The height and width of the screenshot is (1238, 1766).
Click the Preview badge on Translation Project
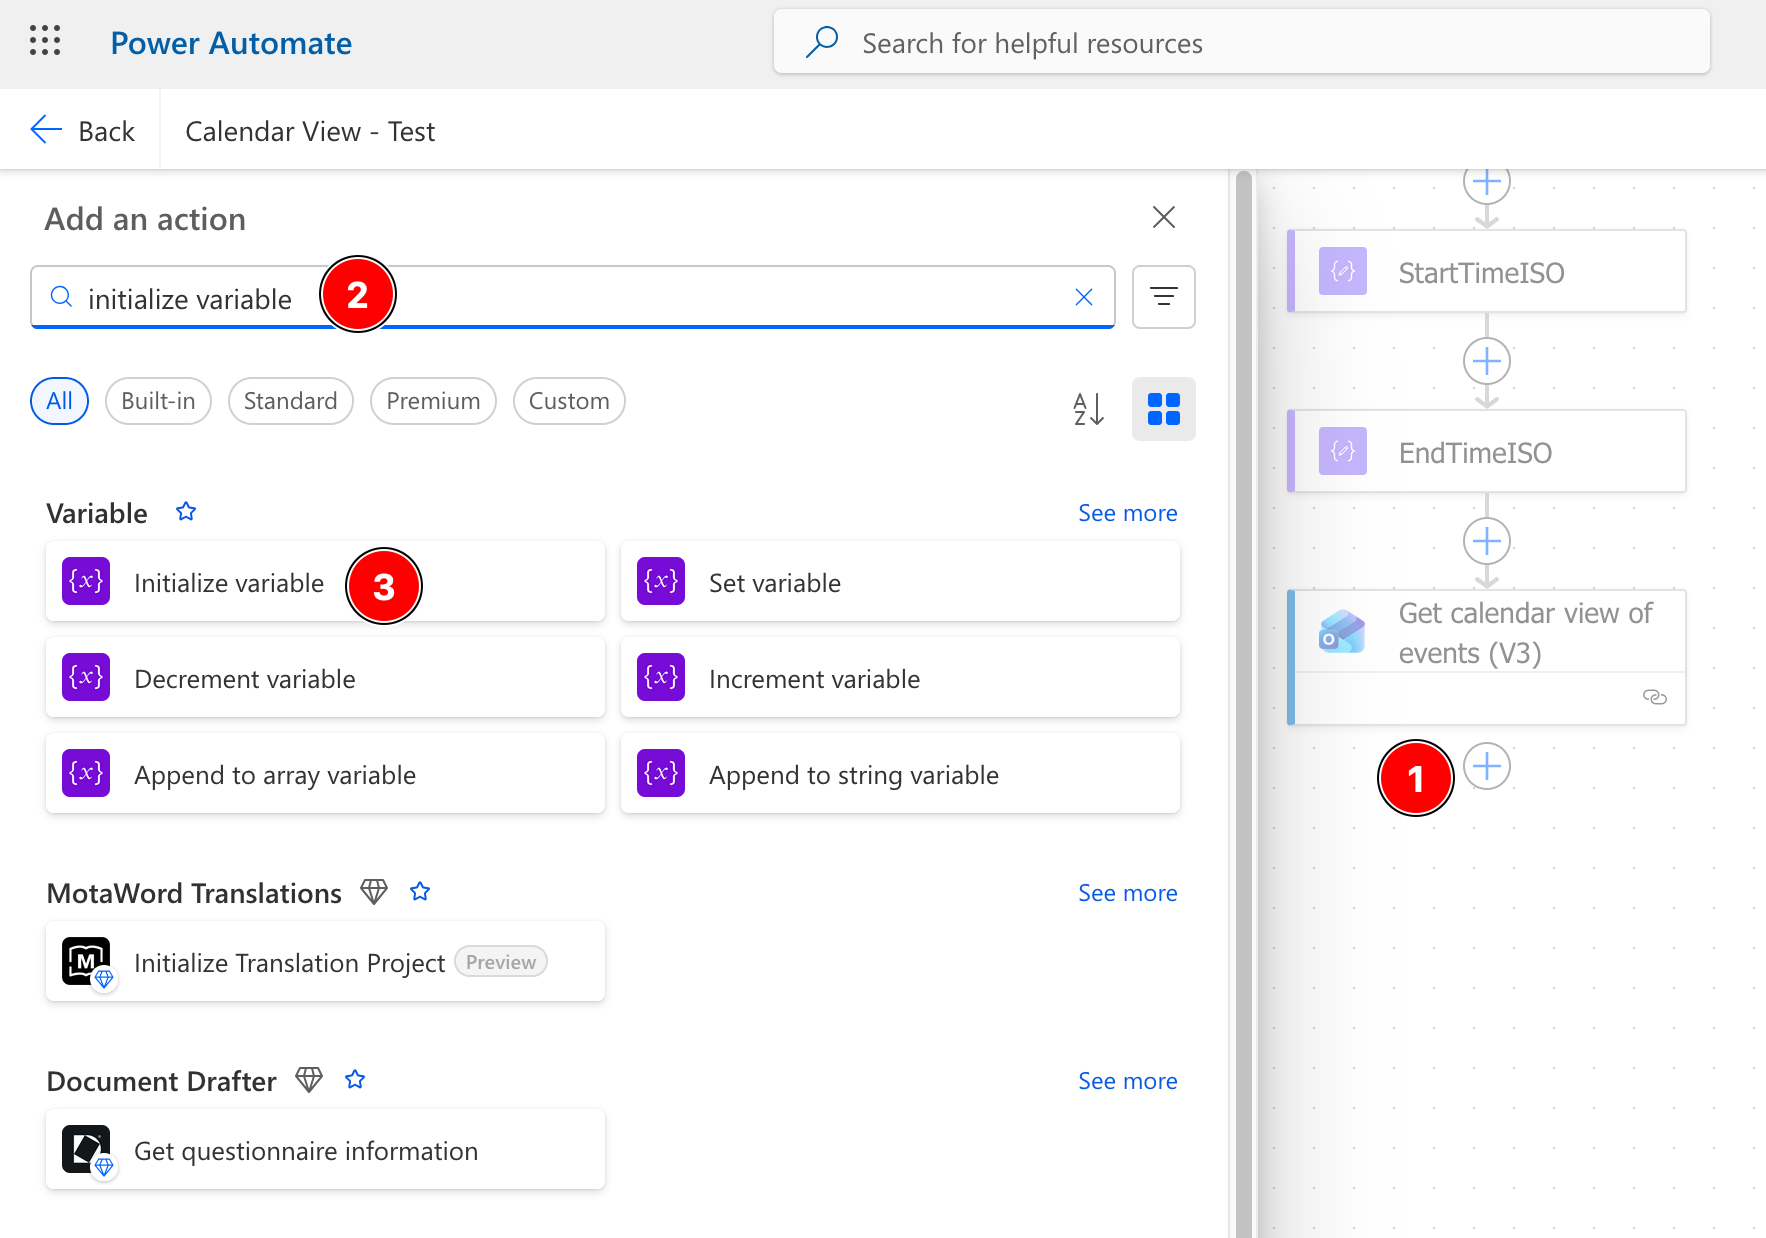[501, 962]
